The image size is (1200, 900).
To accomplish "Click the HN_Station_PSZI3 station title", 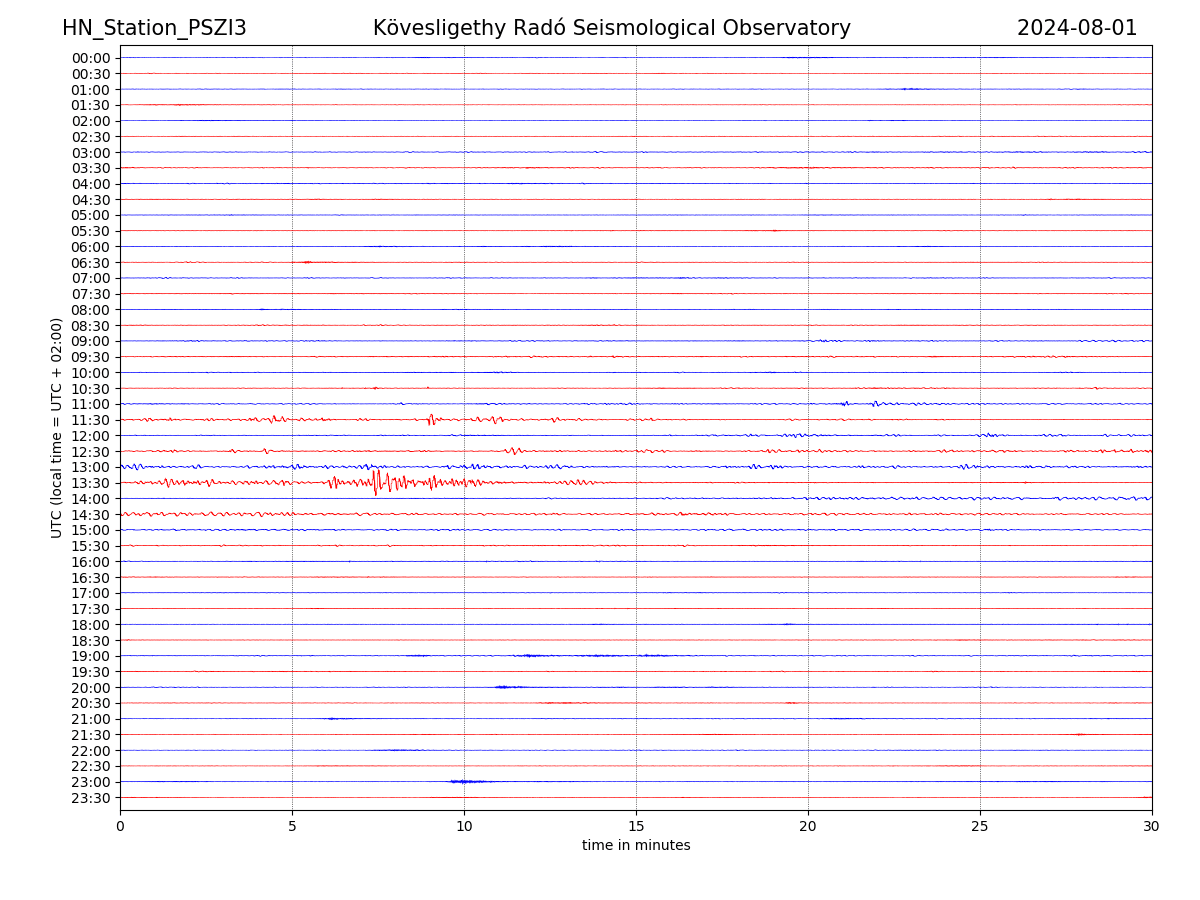I will click(154, 28).
